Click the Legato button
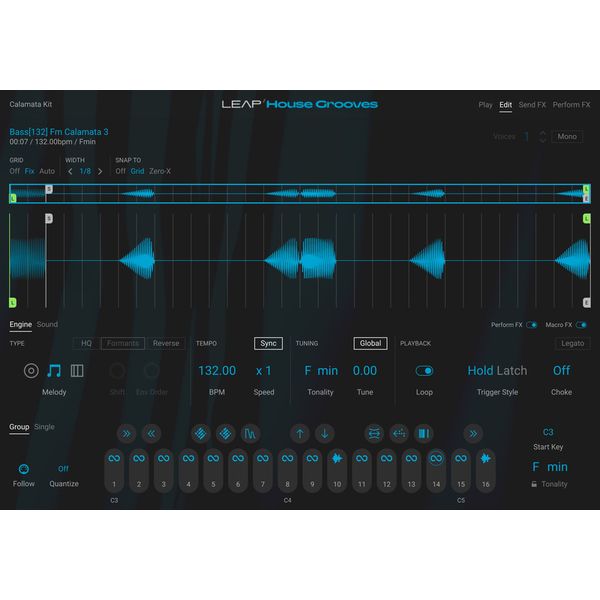Image resolution: width=600 pixels, height=600 pixels. click(x=572, y=343)
